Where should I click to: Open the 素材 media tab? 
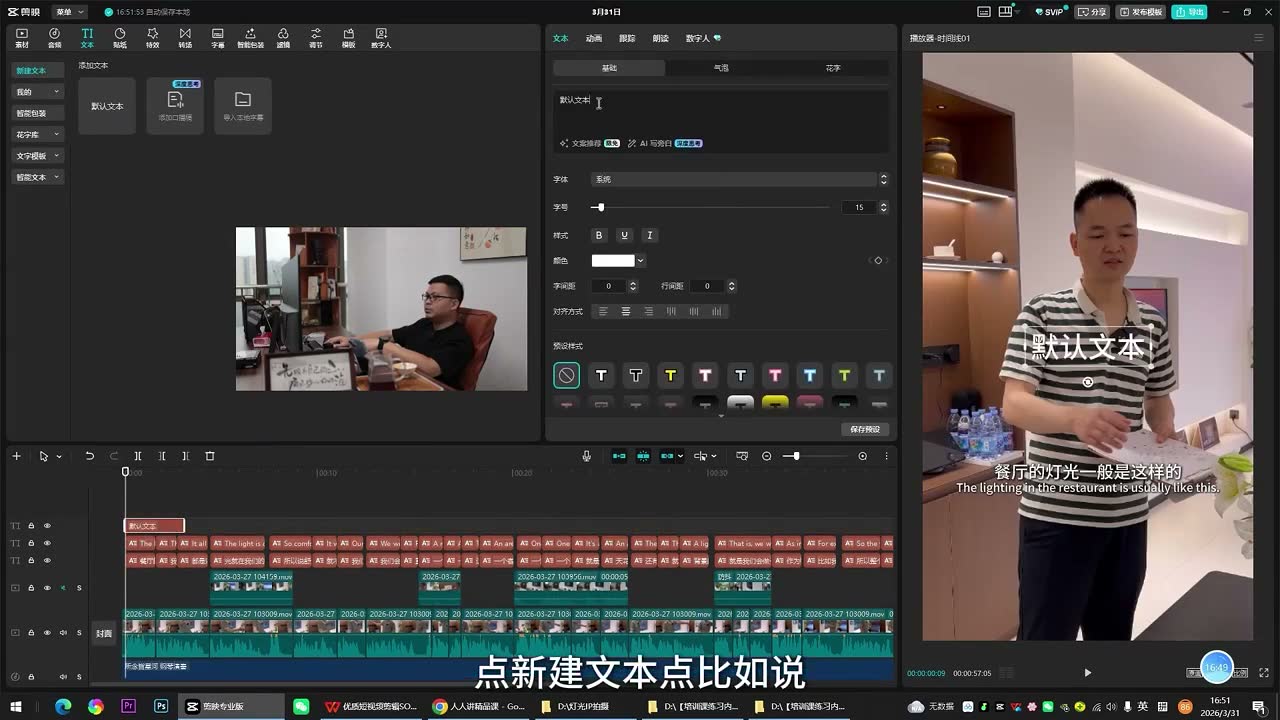(22, 38)
